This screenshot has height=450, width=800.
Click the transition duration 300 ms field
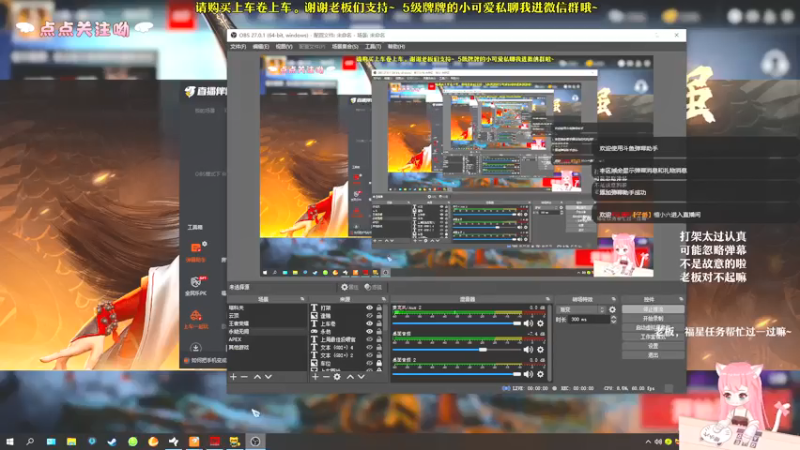click(589, 319)
